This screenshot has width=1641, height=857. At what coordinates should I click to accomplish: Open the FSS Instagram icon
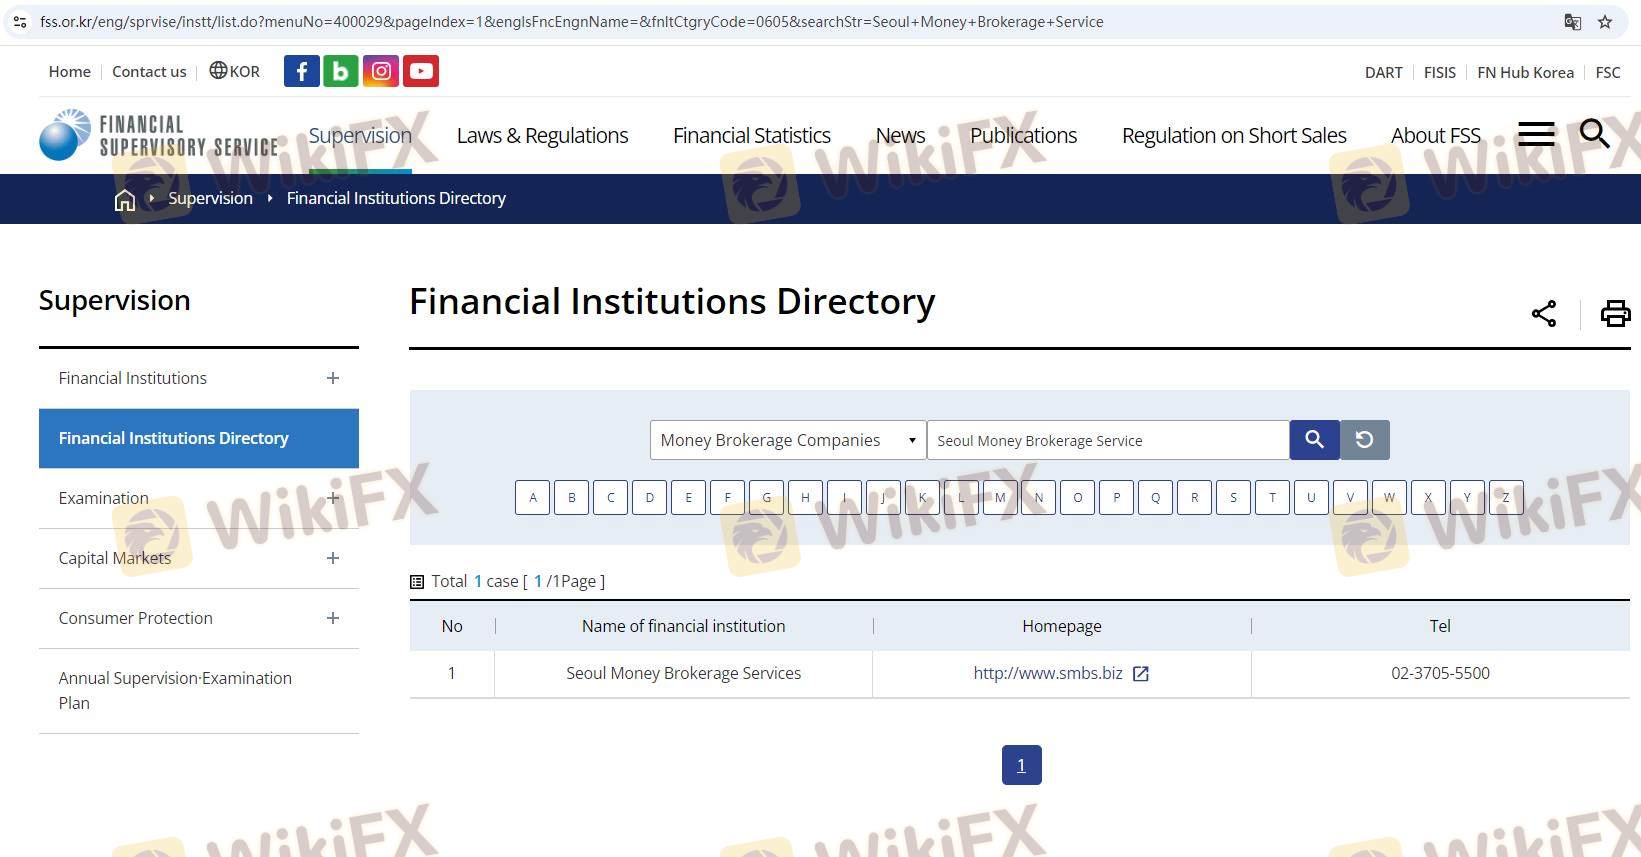tap(381, 71)
